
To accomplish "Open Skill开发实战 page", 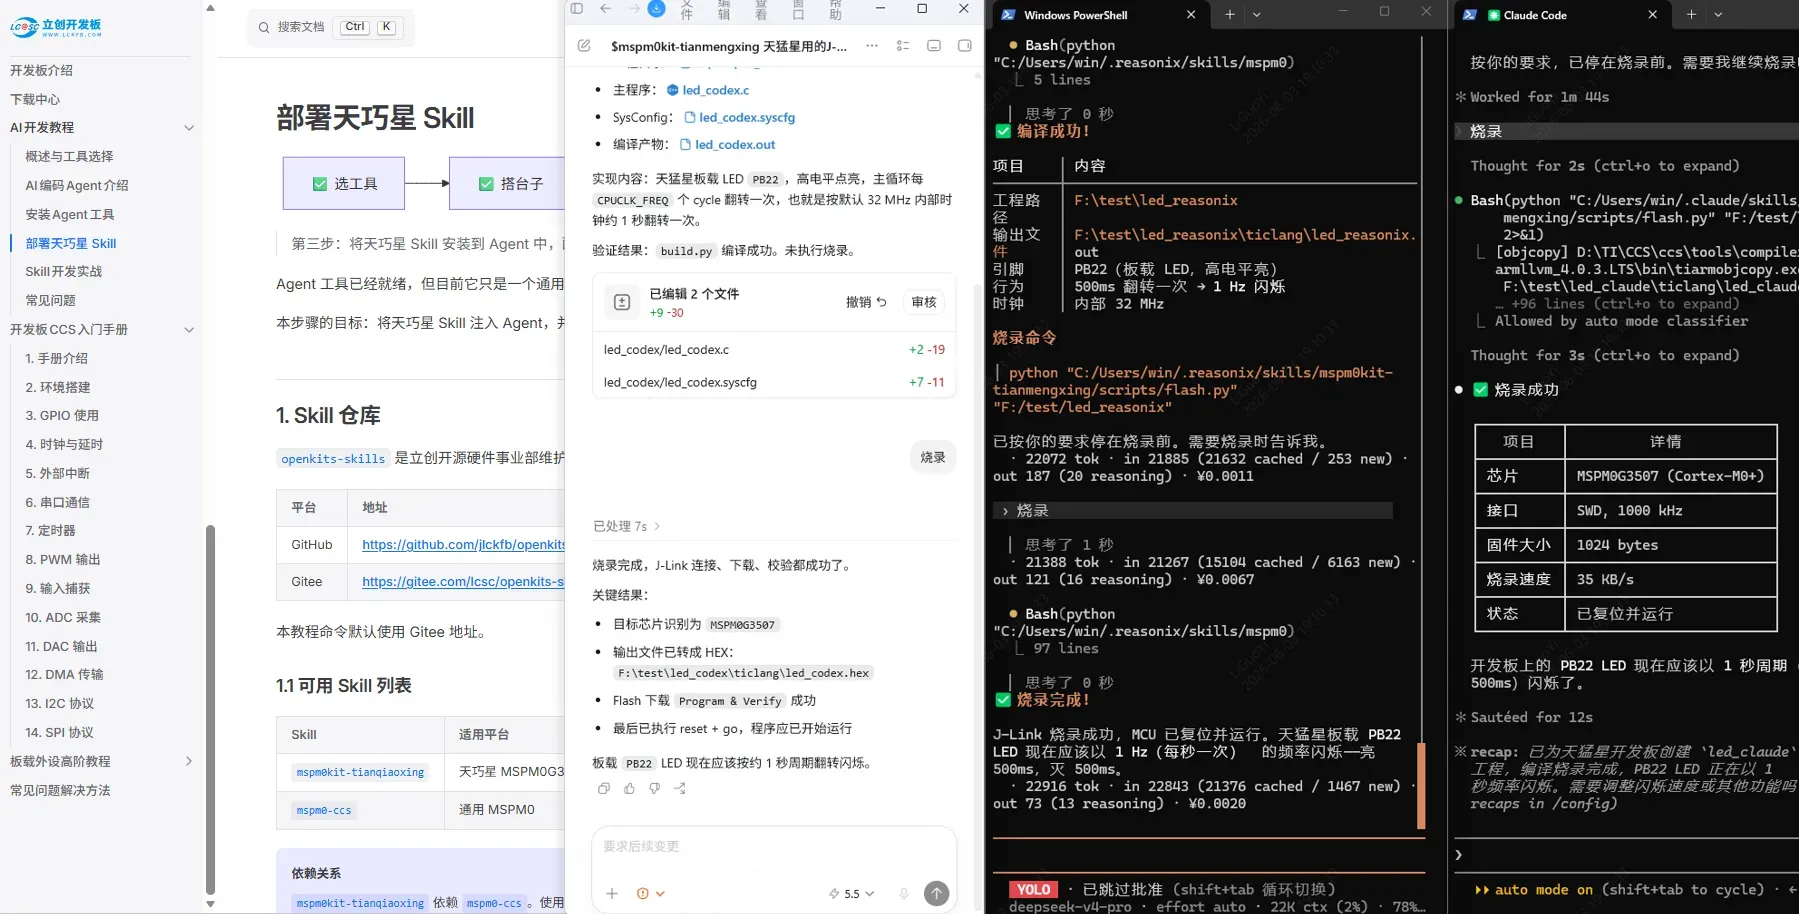I will tap(64, 272).
